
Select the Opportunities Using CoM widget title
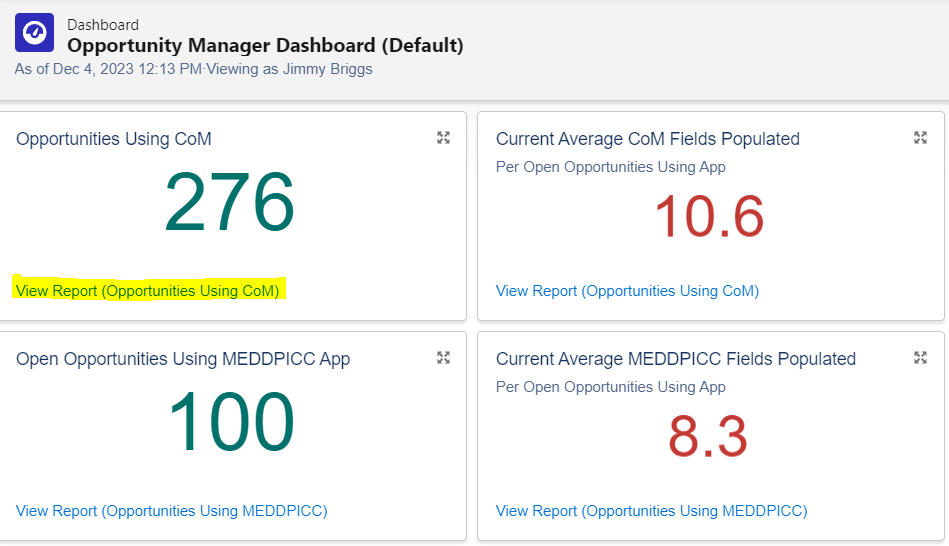(x=114, y=139)
